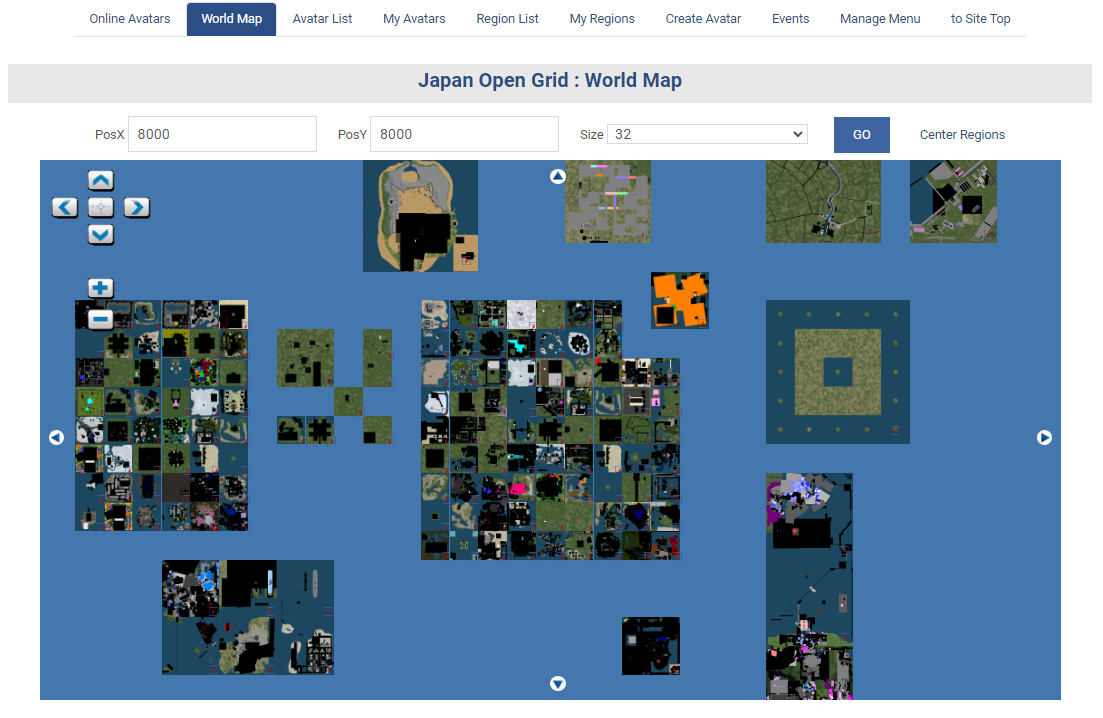The height and width of the screenshot is (718, 1103).
Task: Go to the Manage Menu tab
Action: click(880, 19)
